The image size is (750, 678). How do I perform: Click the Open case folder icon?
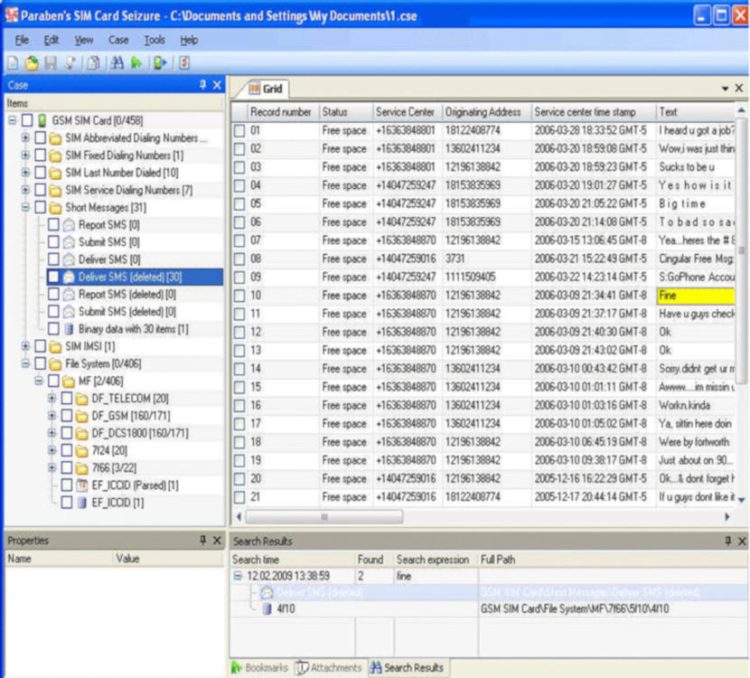[x=32, y=63]
